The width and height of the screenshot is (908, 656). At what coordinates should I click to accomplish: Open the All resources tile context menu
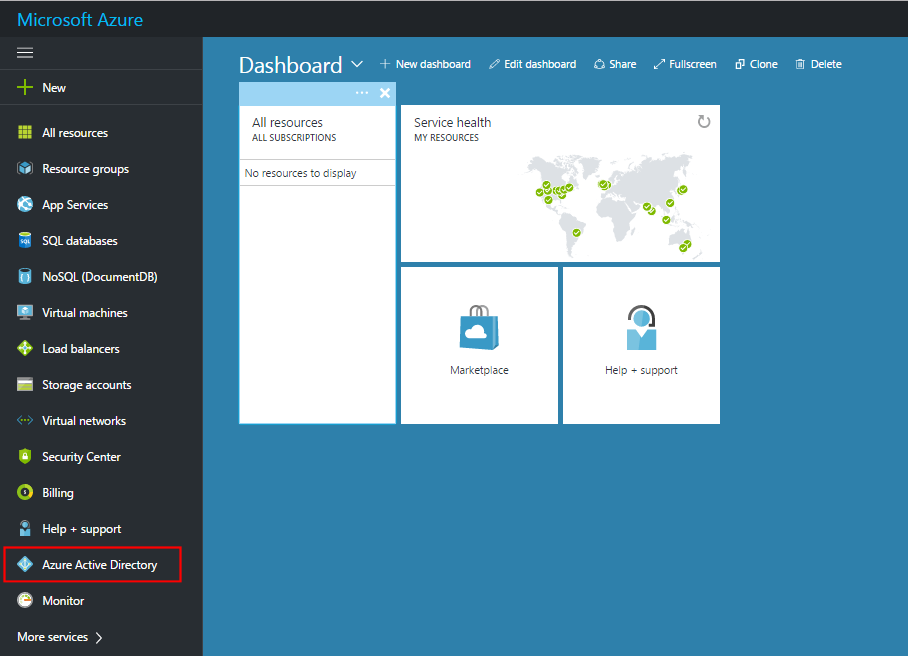coord(362,93)
